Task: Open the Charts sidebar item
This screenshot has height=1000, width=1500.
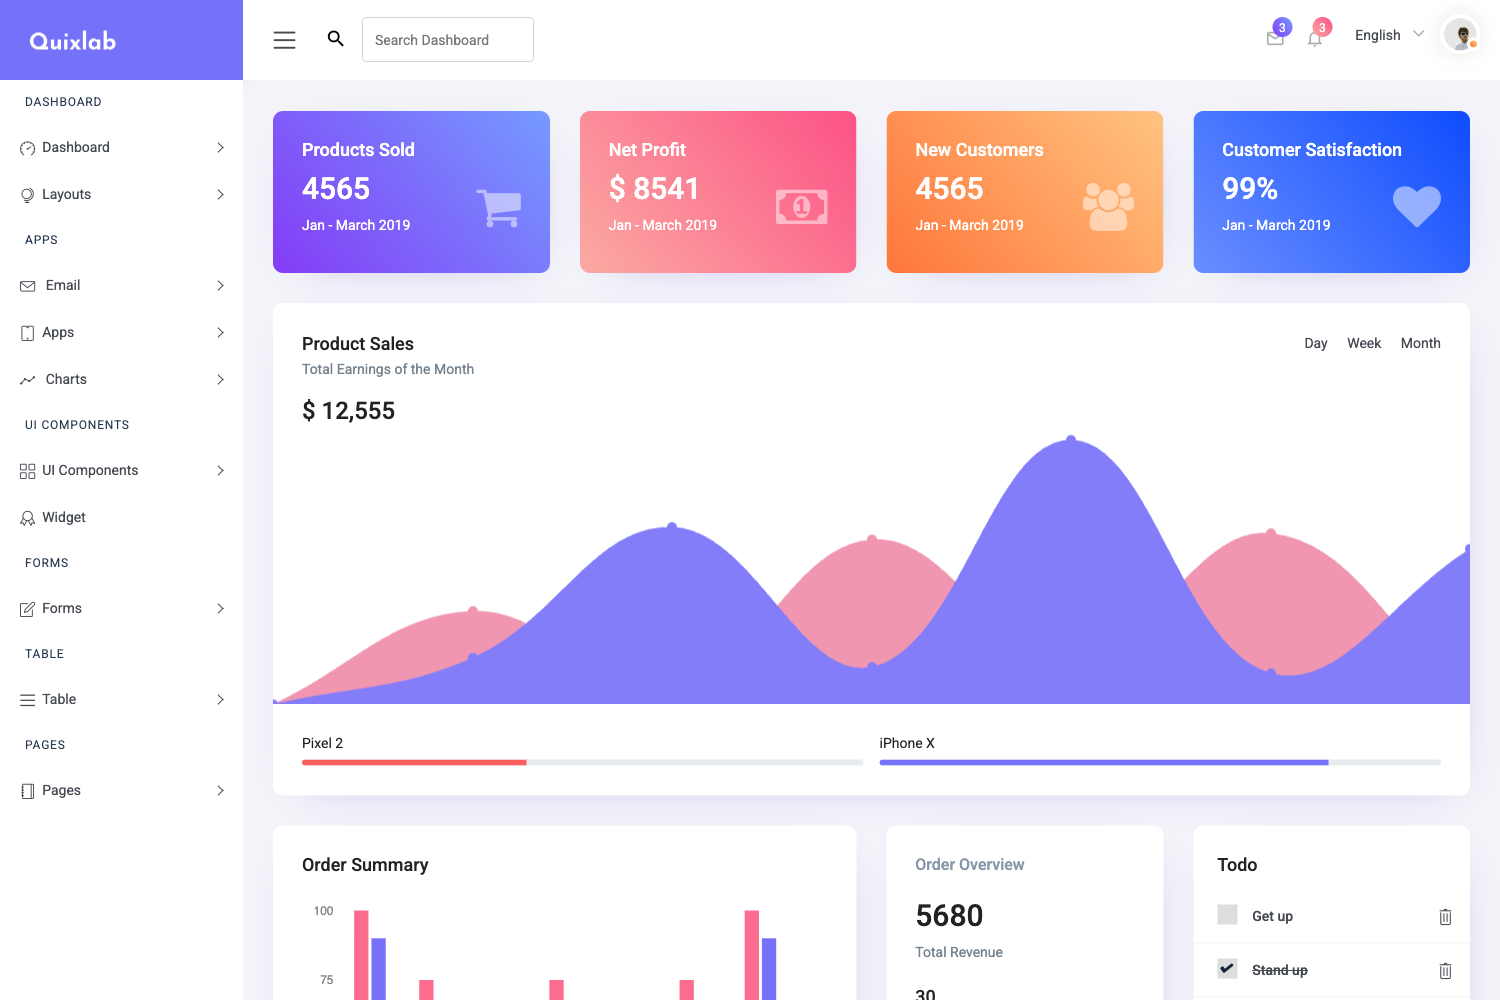Action: [121, 380]
